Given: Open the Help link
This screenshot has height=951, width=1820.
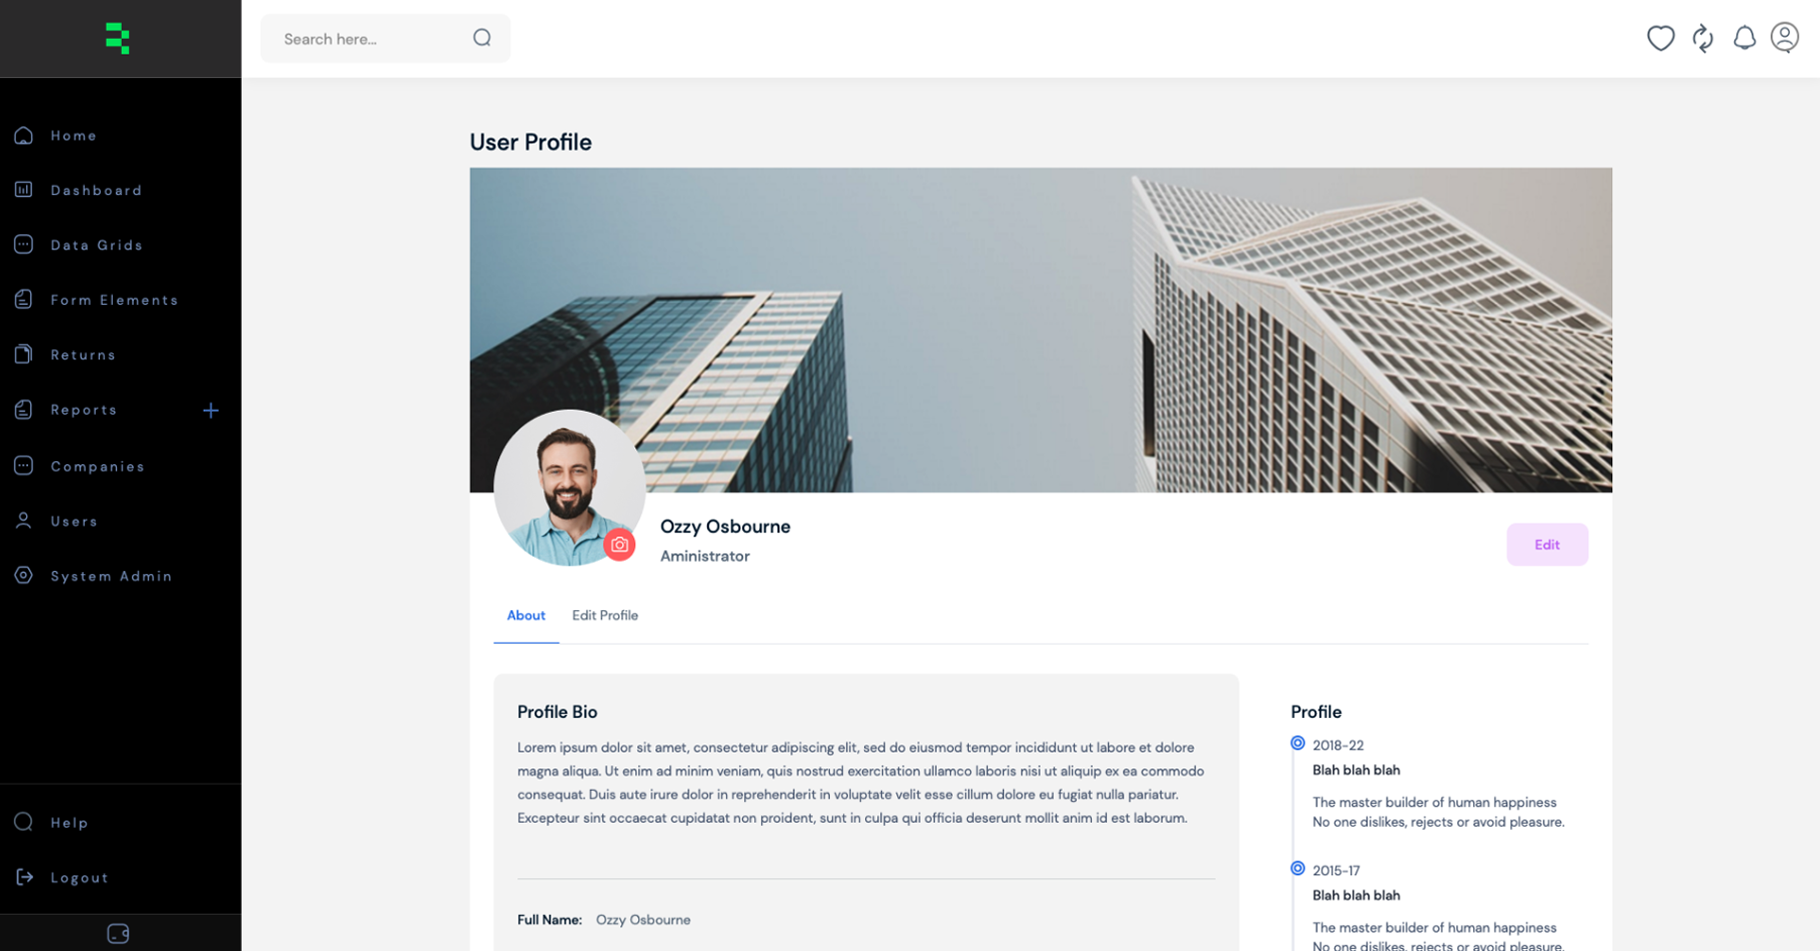Looking at the screenshot, I should [70, 823].
